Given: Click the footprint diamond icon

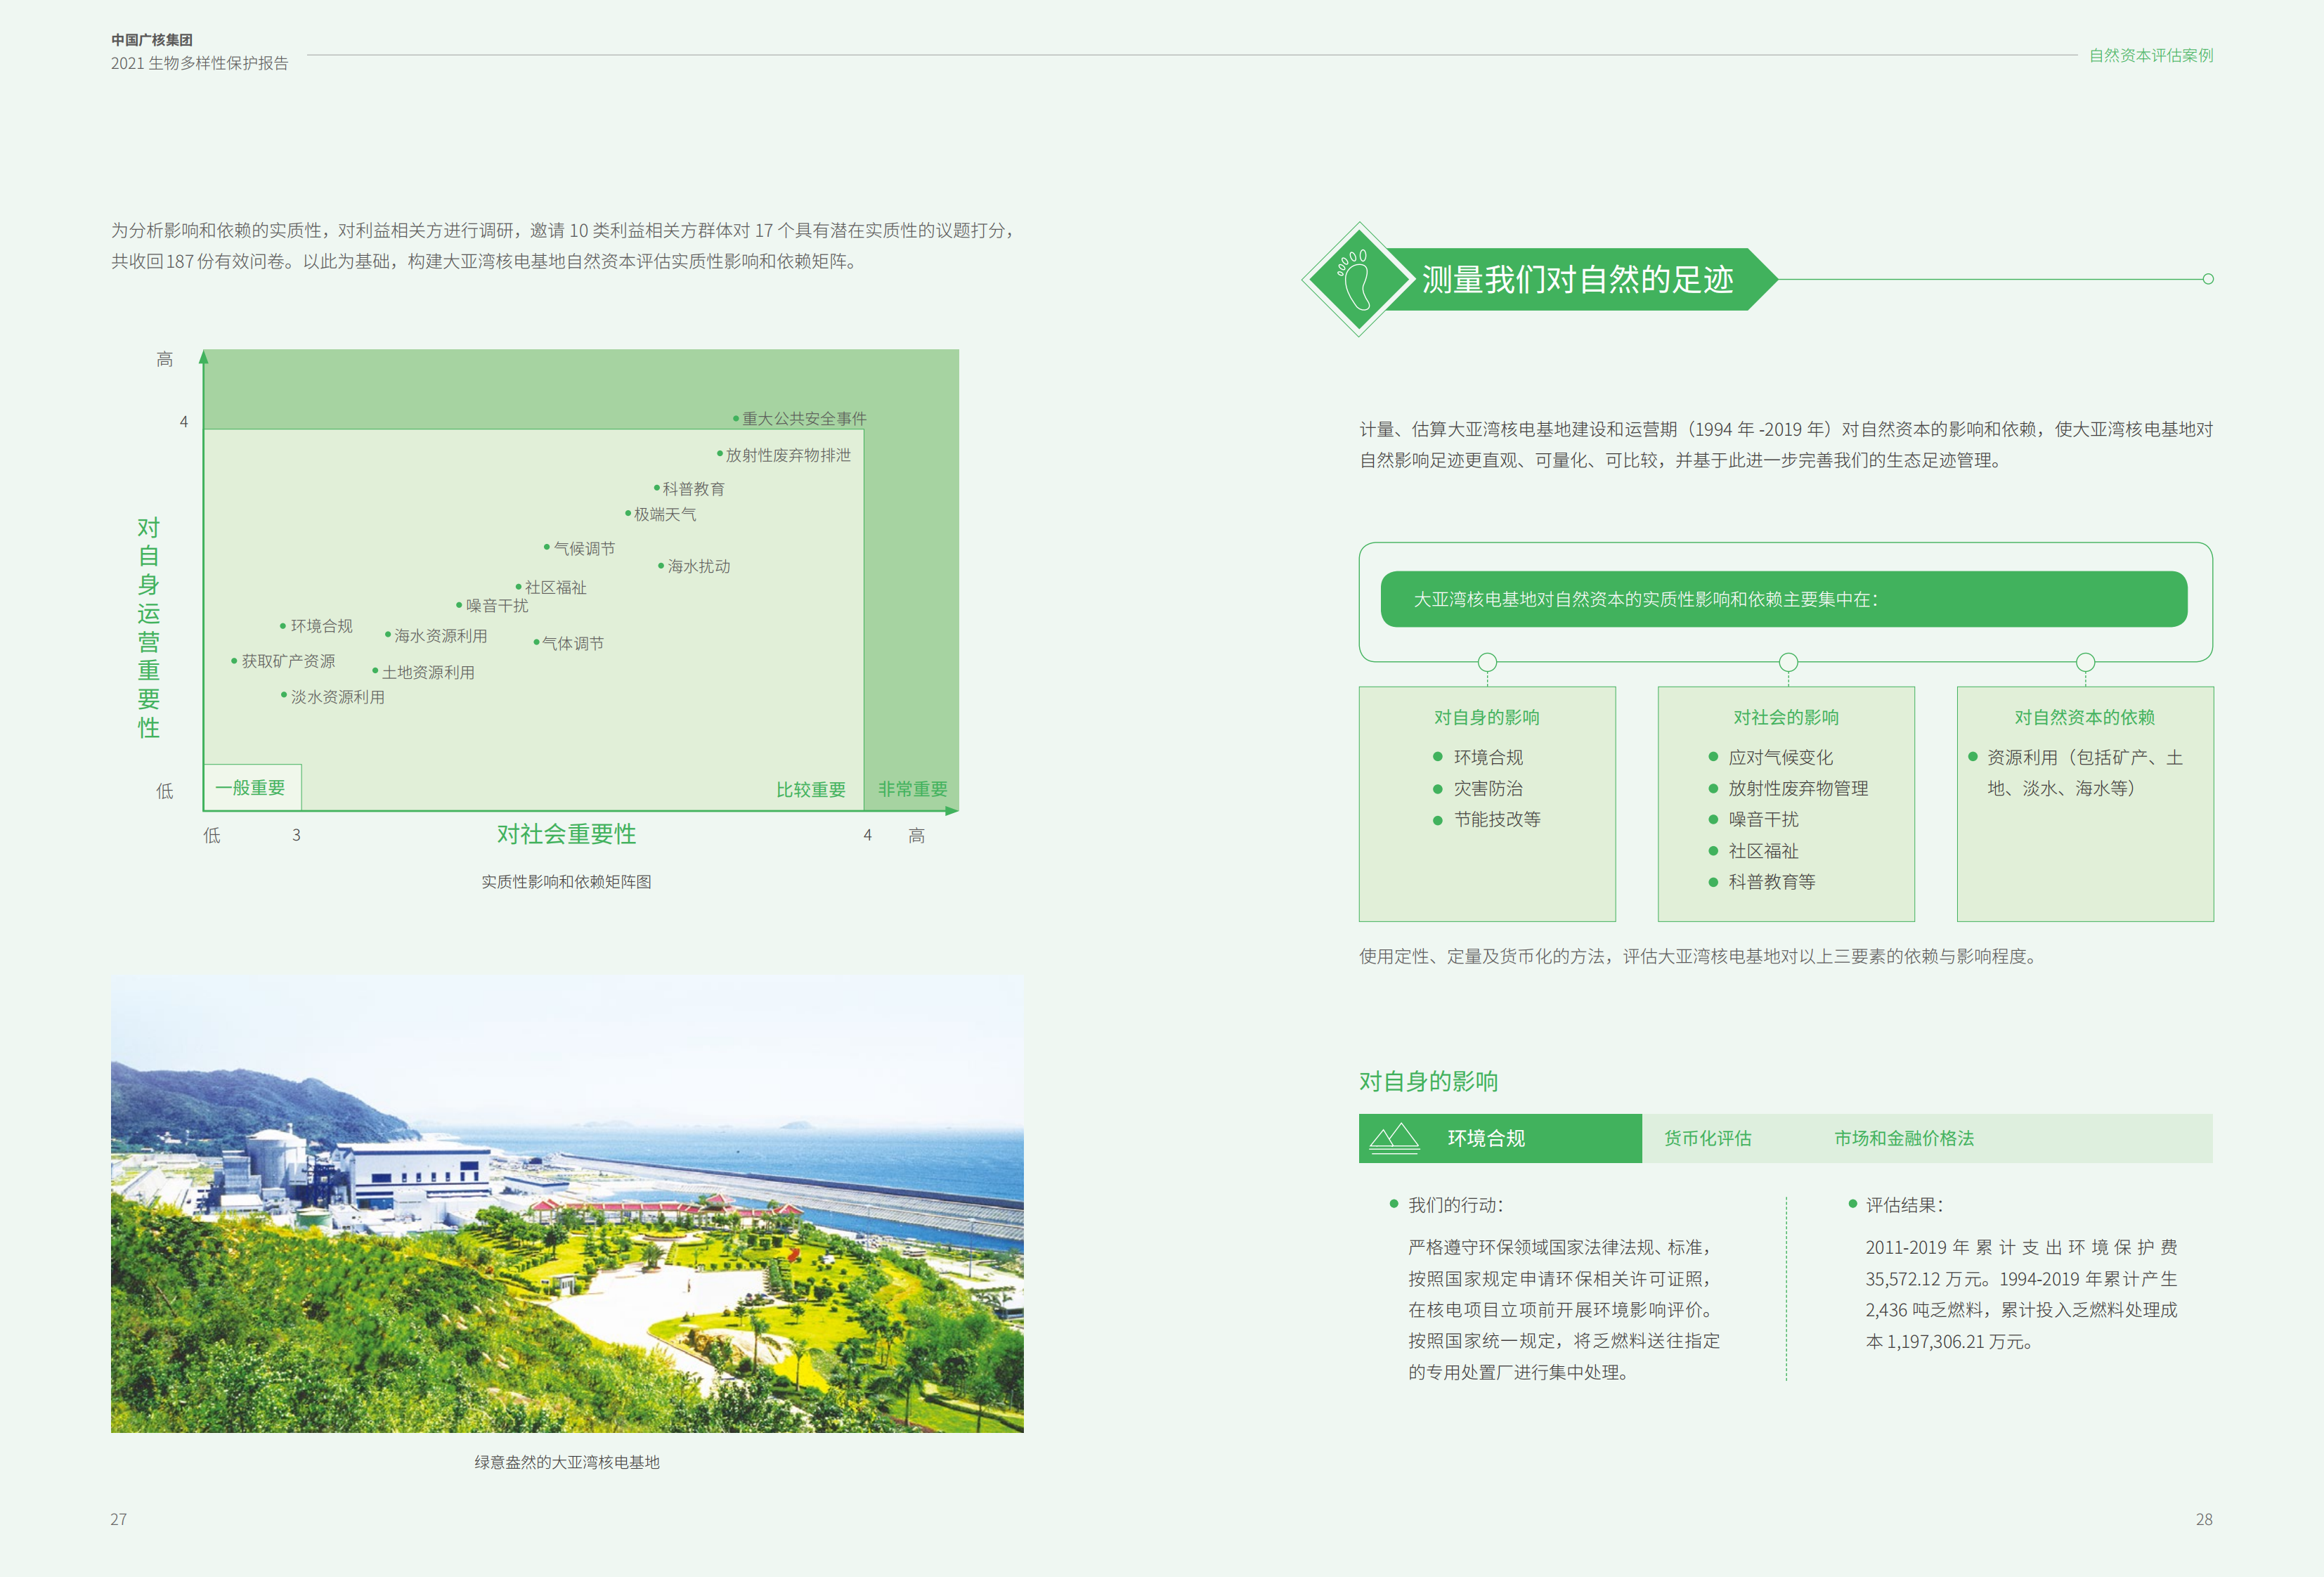Looking at the screenshot, I should pyautogui.click(x=1359, y=279).
